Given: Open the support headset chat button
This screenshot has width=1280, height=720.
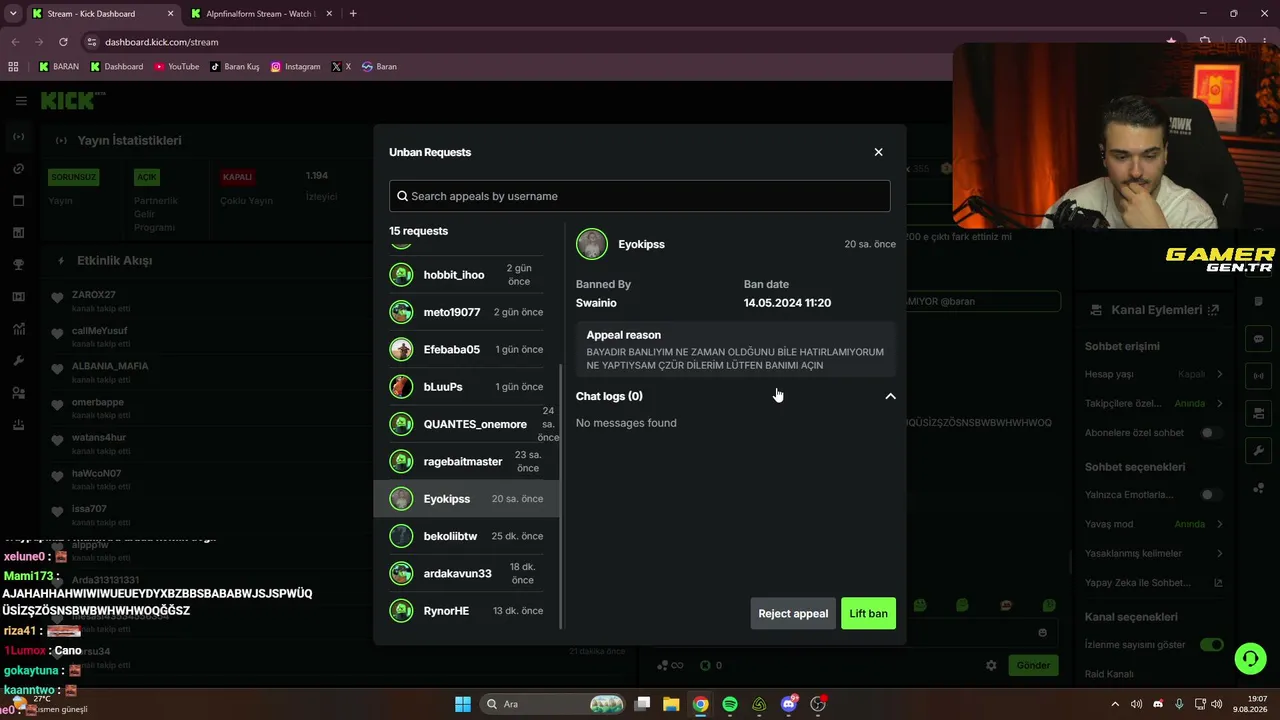Looking at the screenshot, I should click(x=1250, y=658).
